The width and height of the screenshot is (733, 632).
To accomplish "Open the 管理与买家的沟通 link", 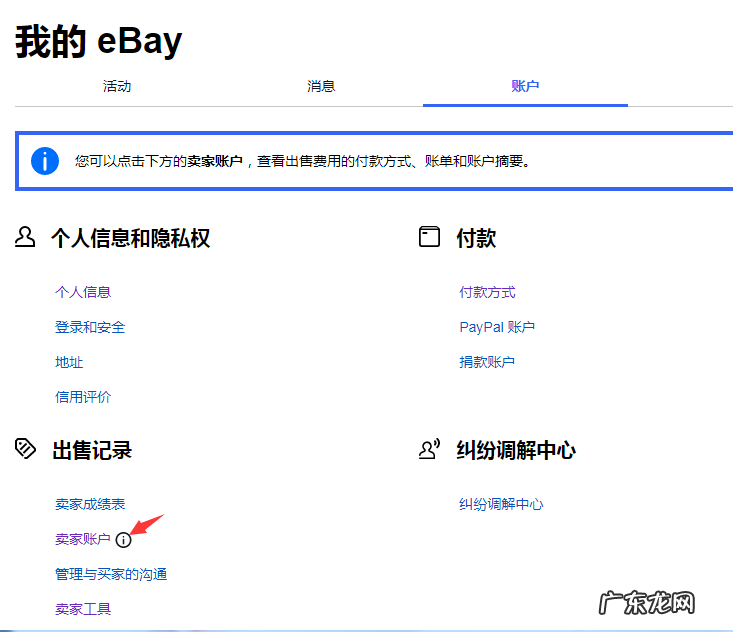I will (x=111, y=575).
